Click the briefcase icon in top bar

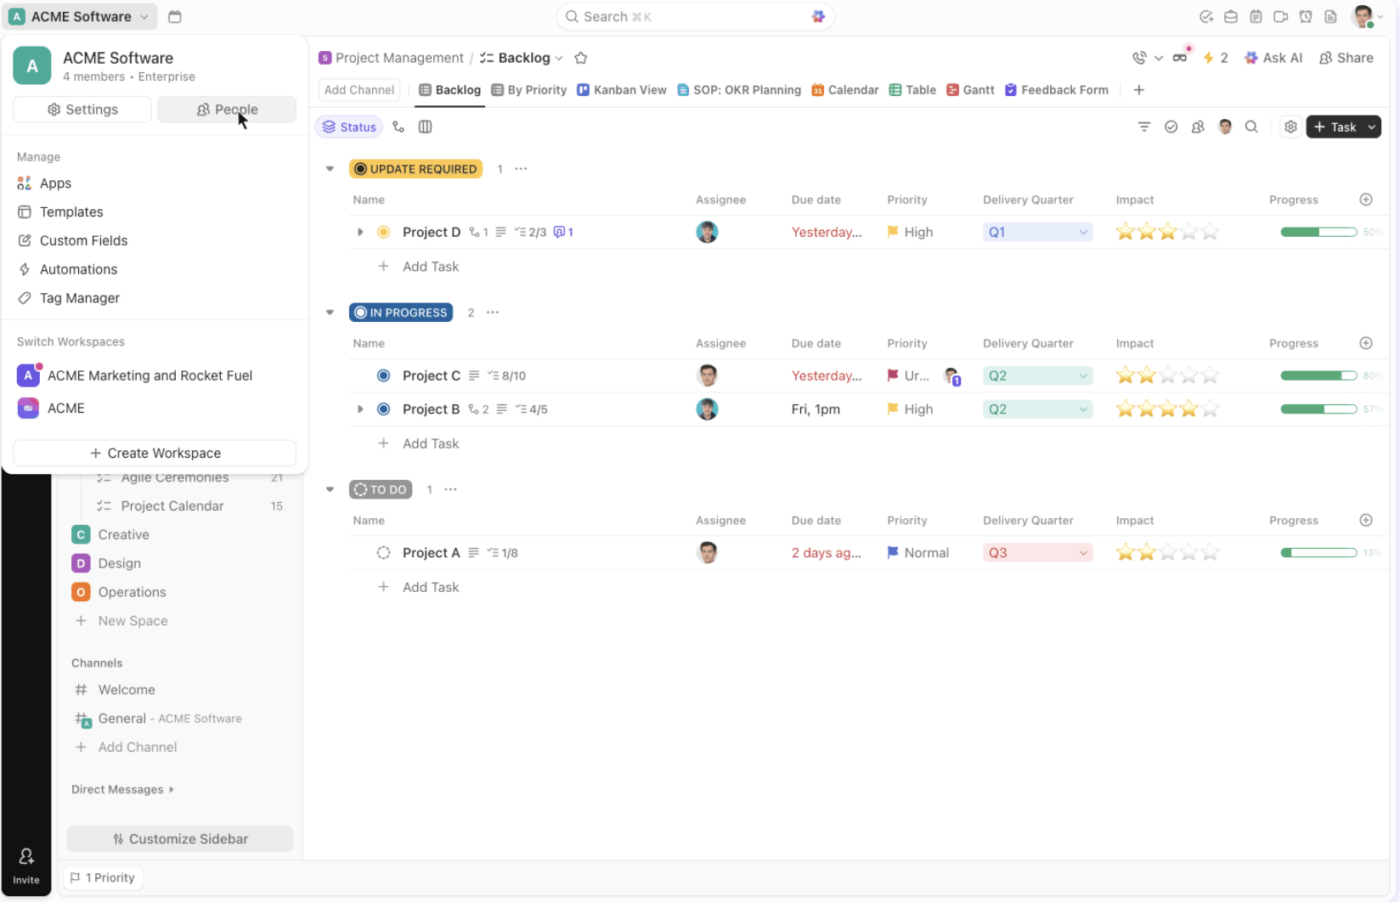tap(1231, 17)
